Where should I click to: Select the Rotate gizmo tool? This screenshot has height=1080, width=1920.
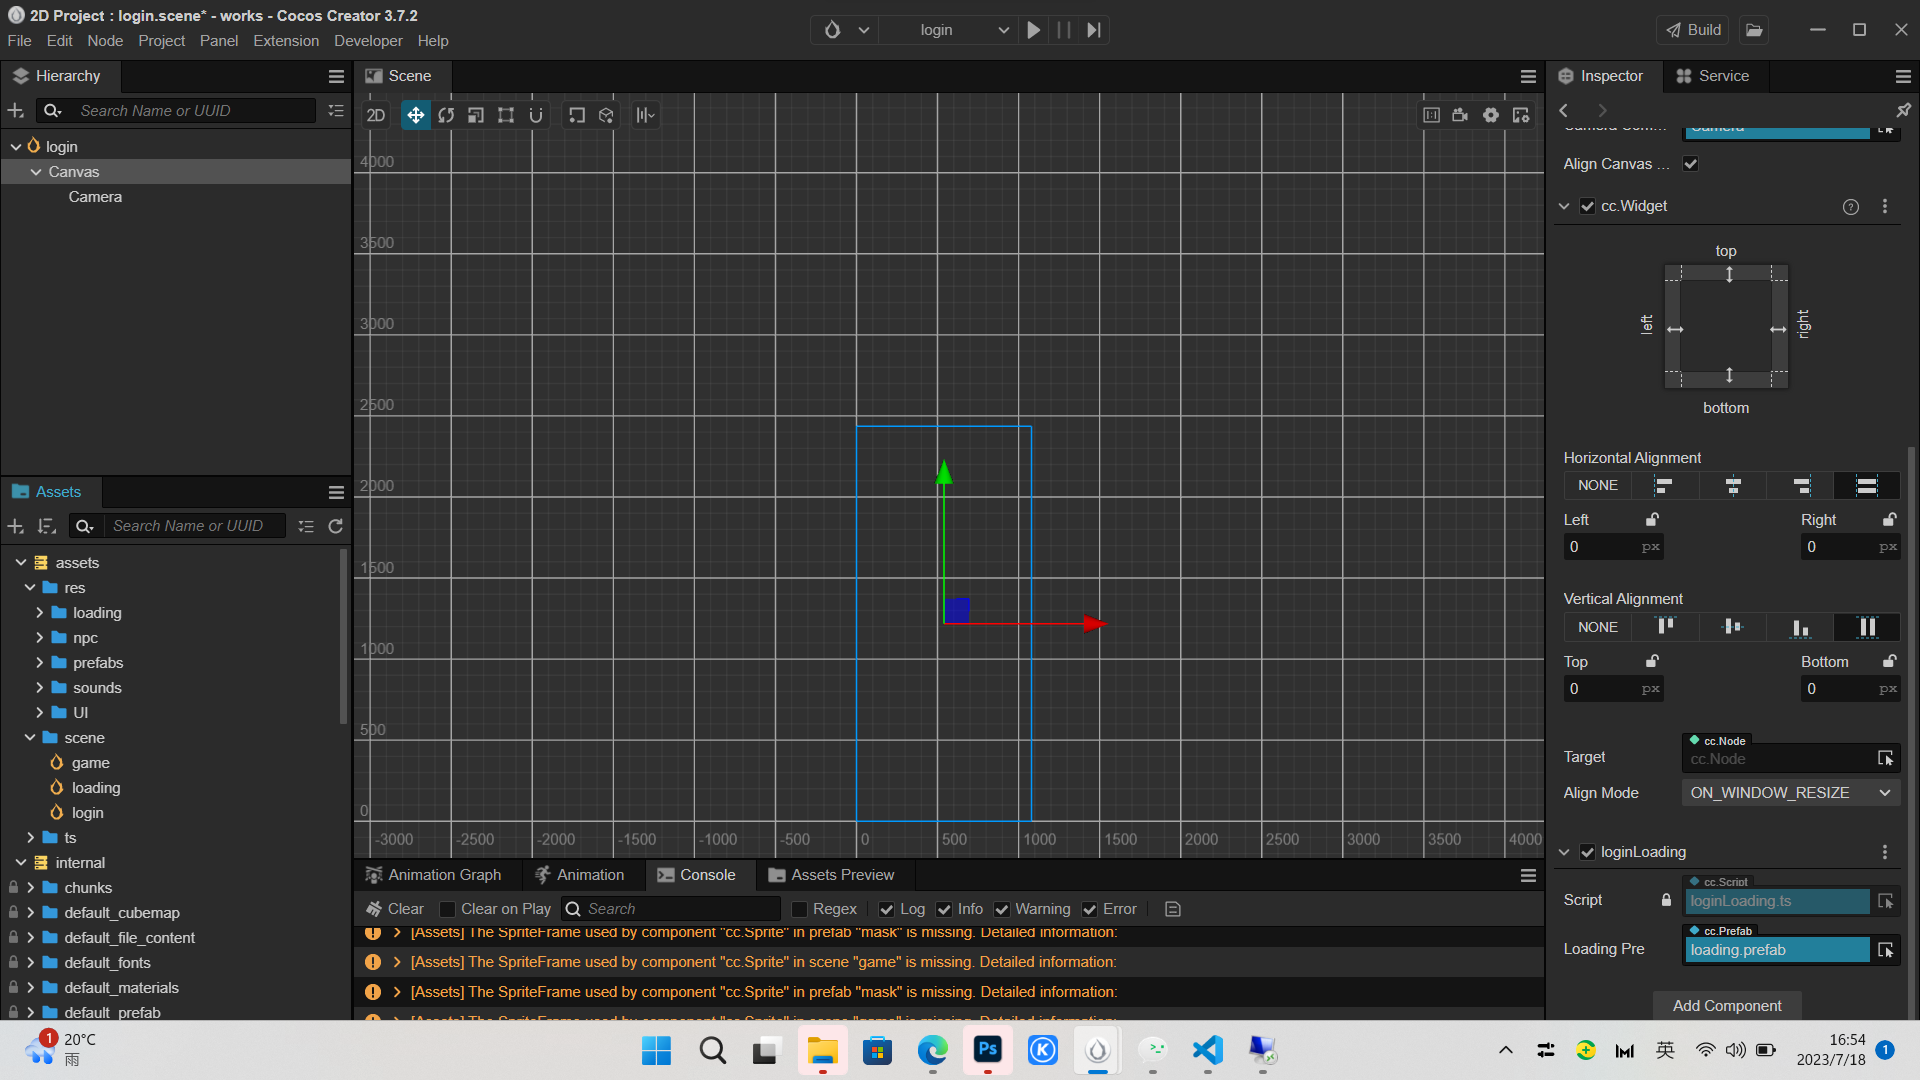tap(446, 115)
